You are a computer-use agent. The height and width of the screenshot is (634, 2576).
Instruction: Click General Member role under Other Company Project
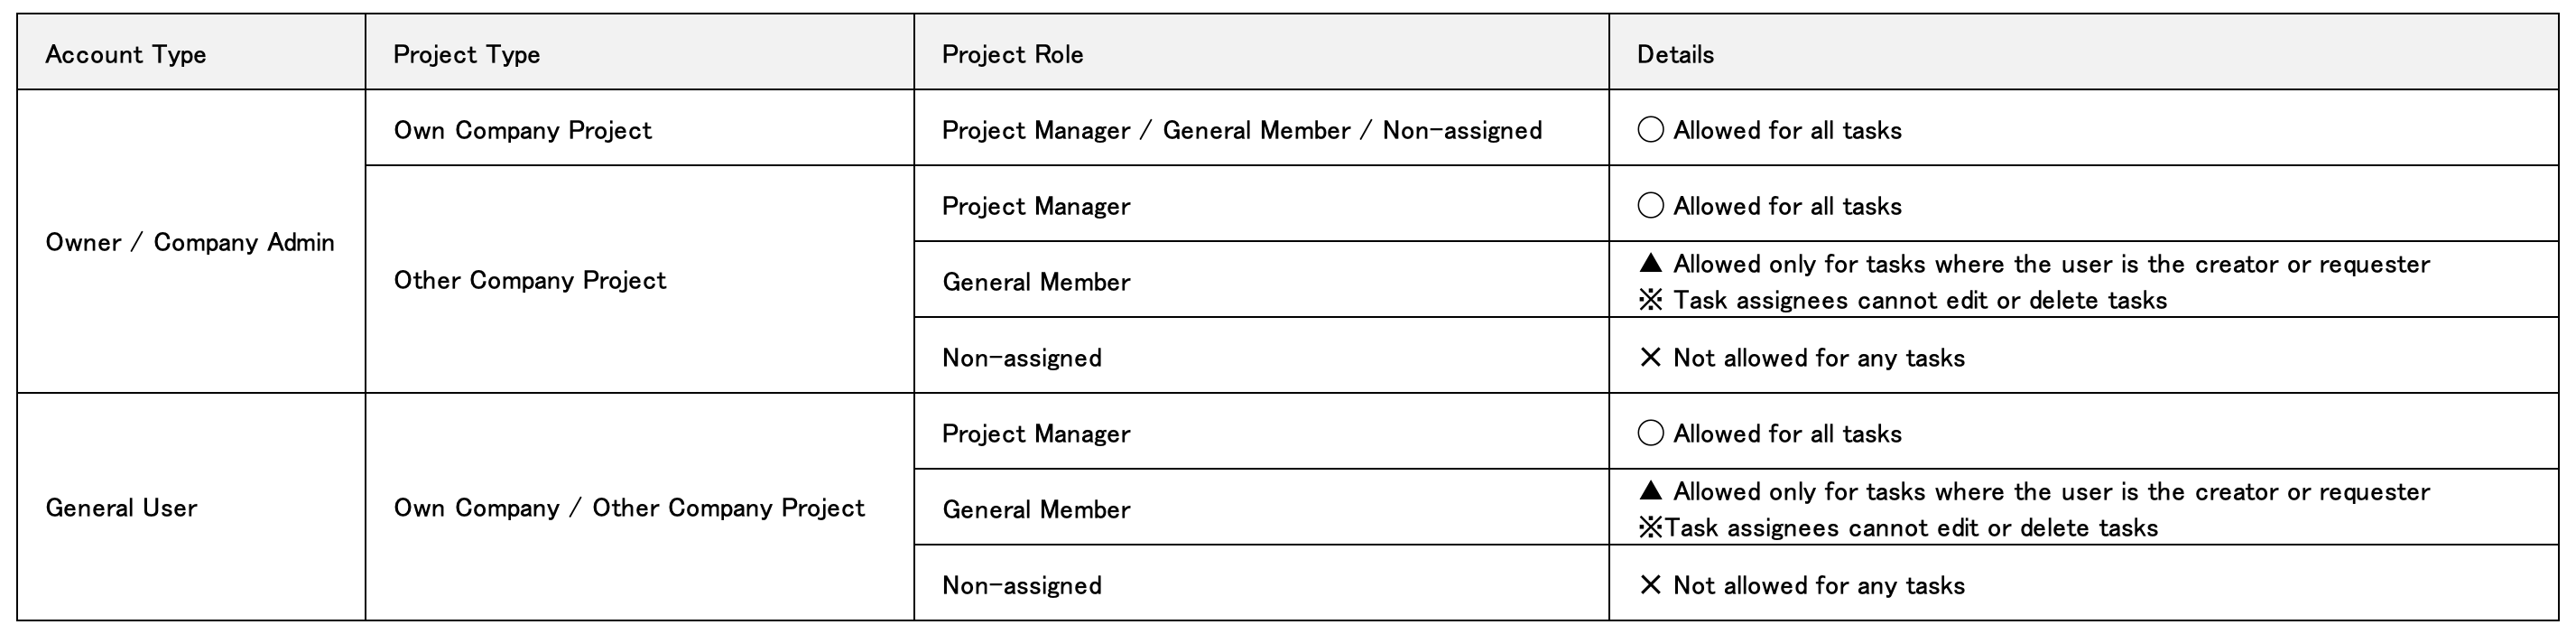pyautogui.click(x=1036, y=282)
